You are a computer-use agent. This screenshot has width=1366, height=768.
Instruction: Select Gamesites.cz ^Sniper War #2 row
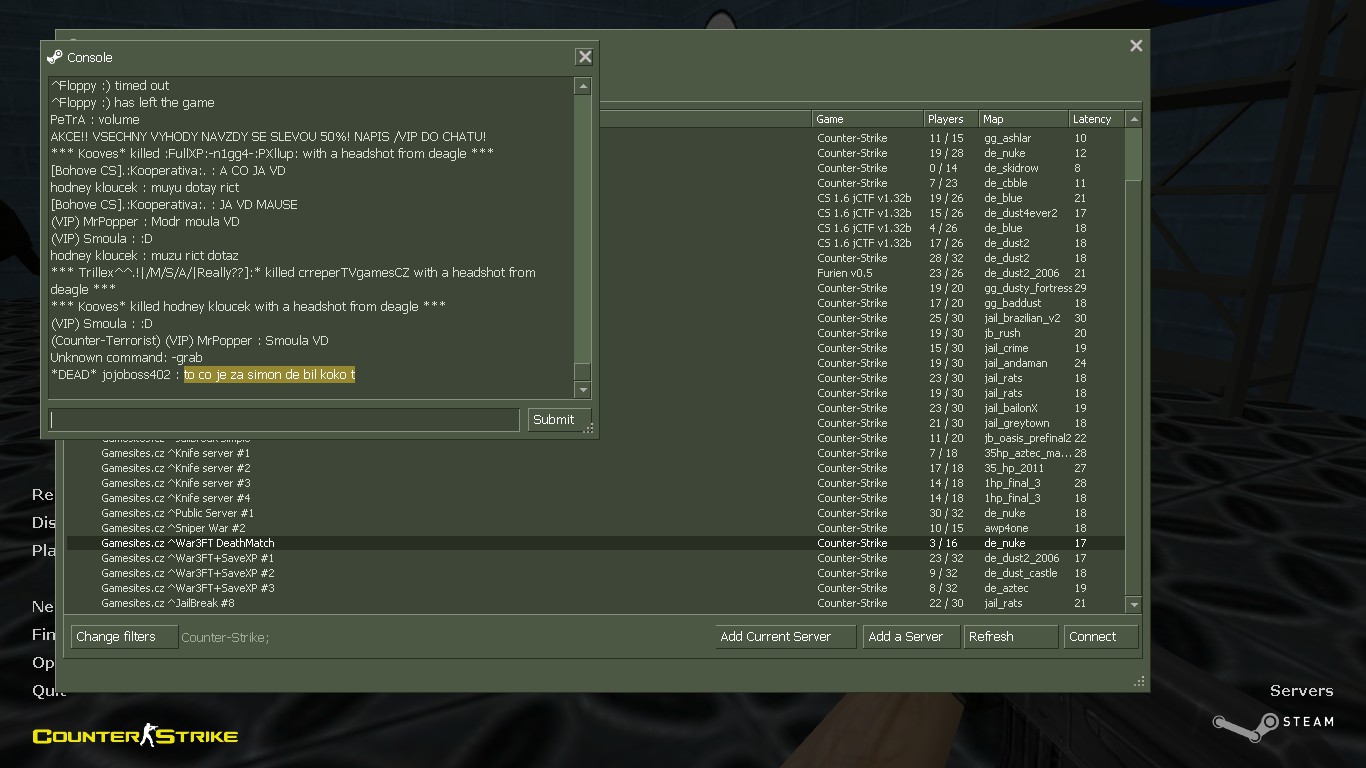[x=595, y=528]
